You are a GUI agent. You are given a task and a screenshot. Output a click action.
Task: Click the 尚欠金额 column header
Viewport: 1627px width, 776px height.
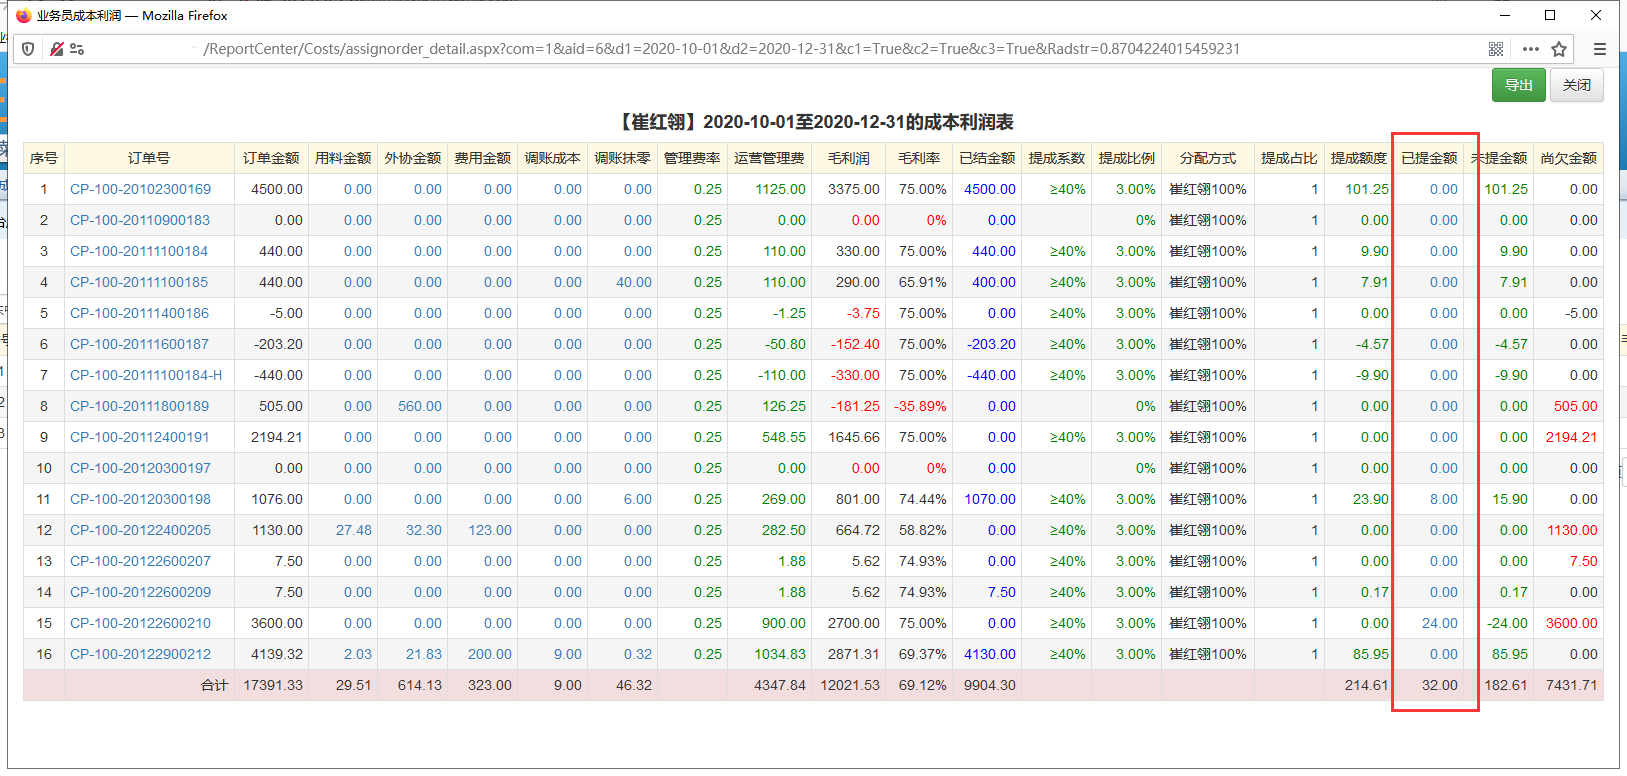click(x=1569, y=158)
